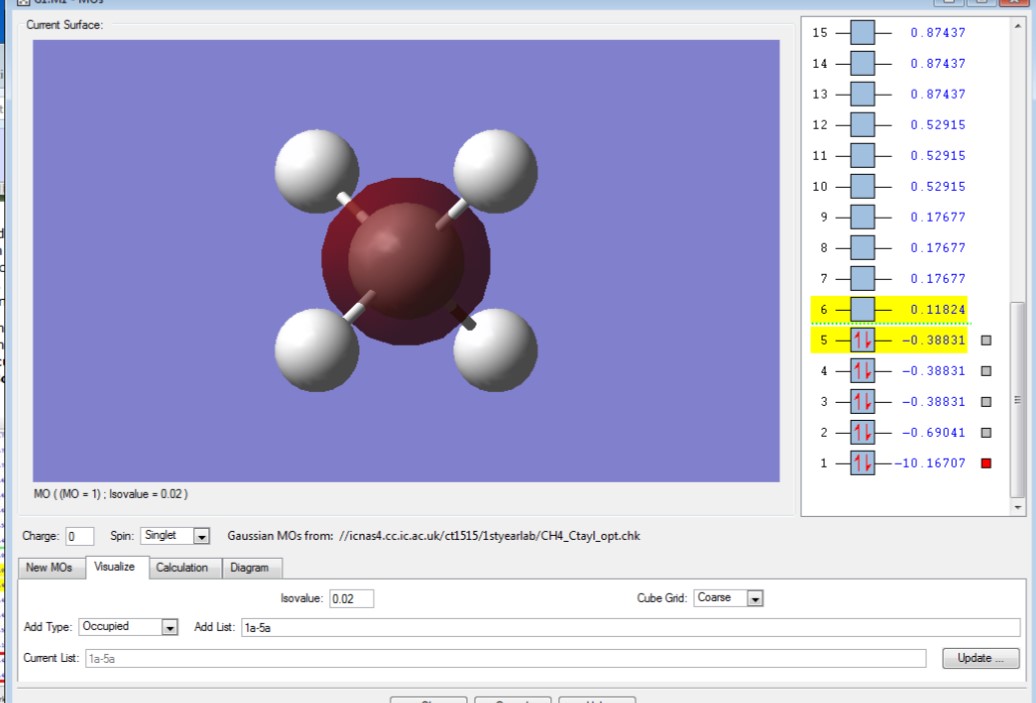Toggle red surface marker for orbital 1

tap(986, 464)
